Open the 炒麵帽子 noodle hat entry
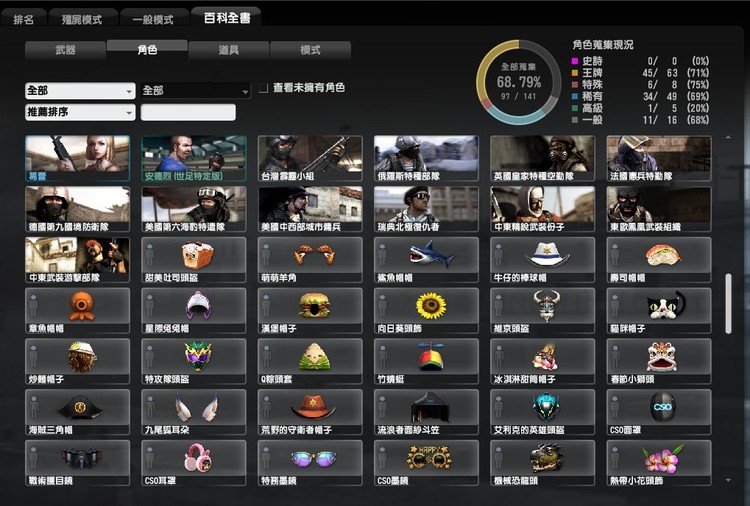This screenshot has width=750, height=506. tap(77, 361)
